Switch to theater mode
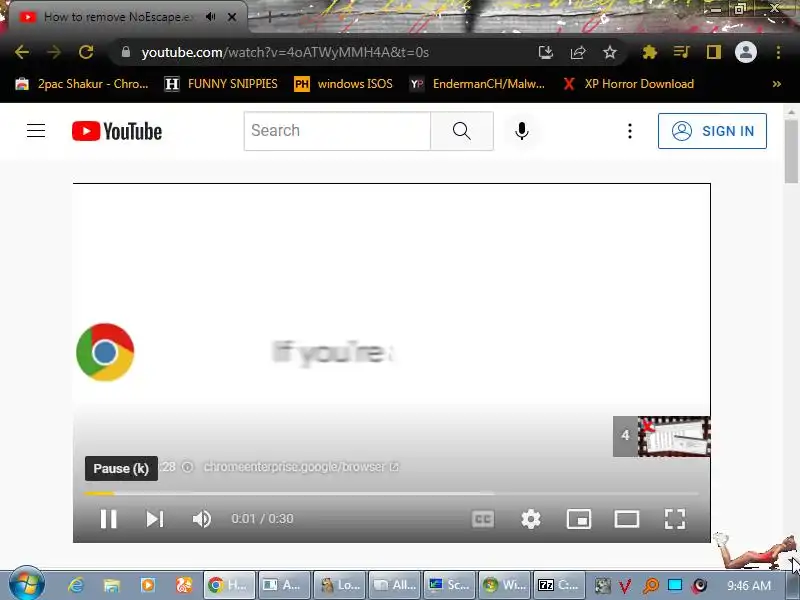This screenshot has width=800, height=600. [x=627, y=519]
